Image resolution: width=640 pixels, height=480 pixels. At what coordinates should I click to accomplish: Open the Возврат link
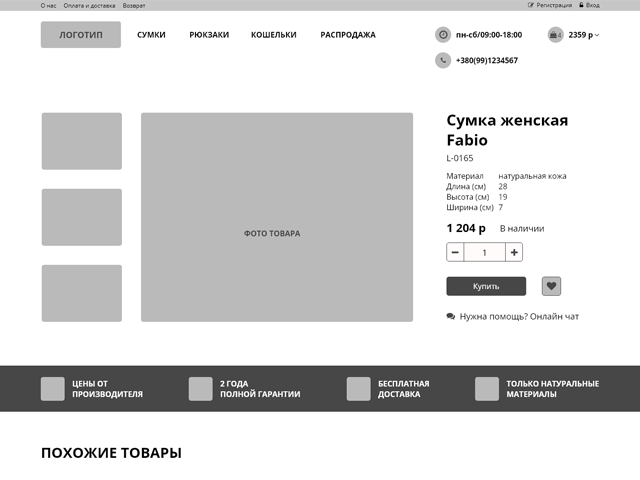pos(134,6)
